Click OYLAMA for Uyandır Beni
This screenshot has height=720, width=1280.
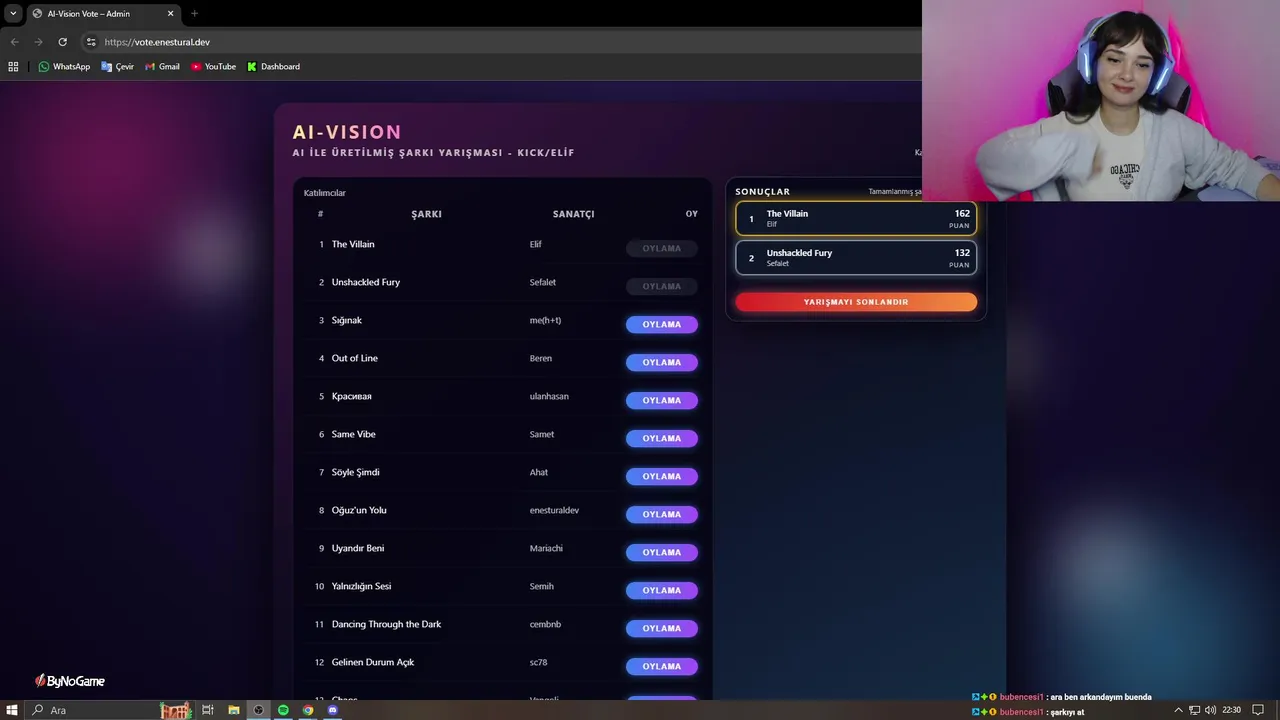coord(661,552)
